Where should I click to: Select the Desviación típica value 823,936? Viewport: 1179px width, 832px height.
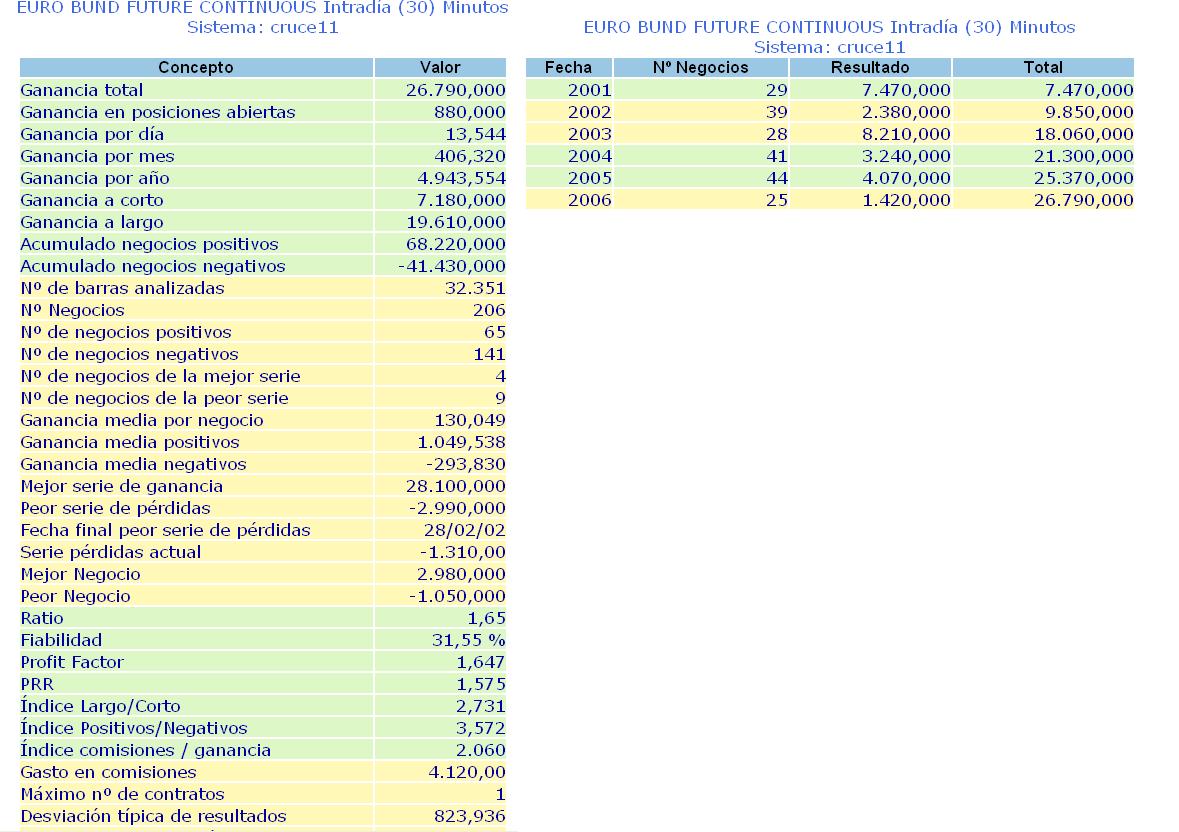(x=470, y=816)
